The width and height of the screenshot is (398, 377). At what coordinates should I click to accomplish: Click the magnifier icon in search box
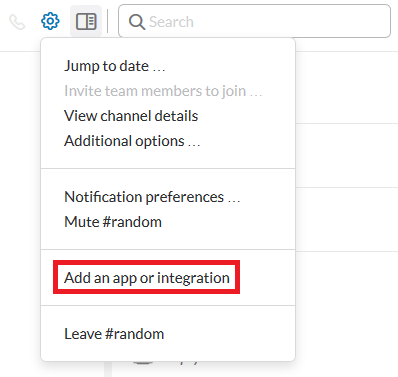pyautogui.click(x=137, y=22)
